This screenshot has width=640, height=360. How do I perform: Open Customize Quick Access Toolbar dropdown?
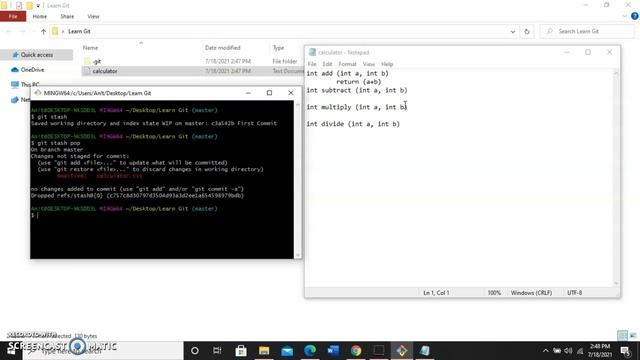(x=38, y=6)
